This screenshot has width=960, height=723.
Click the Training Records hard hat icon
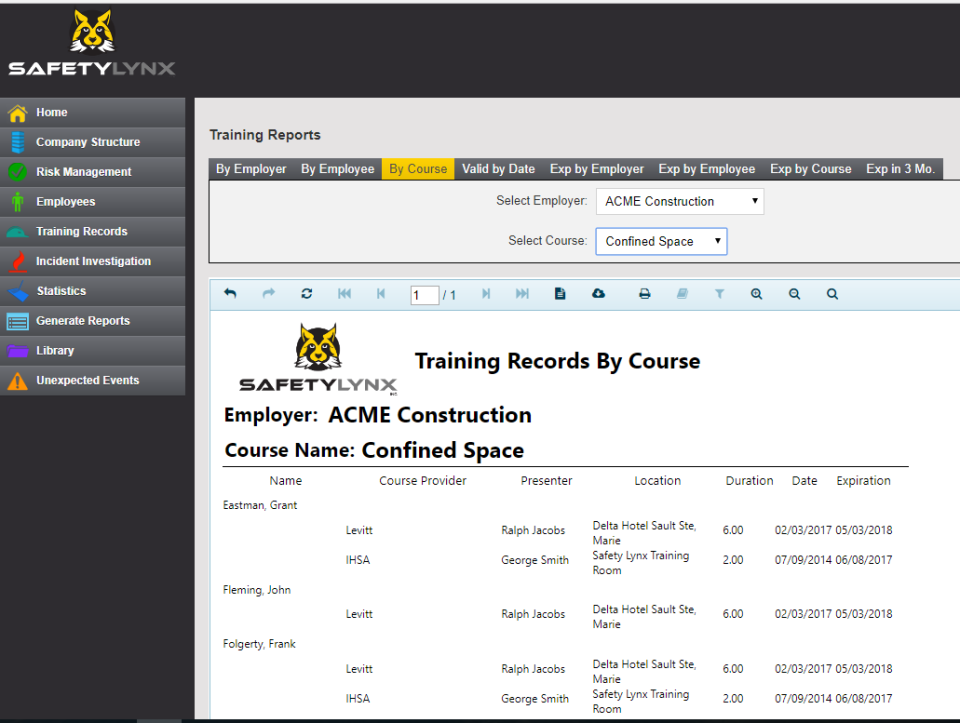coord(17,232)
